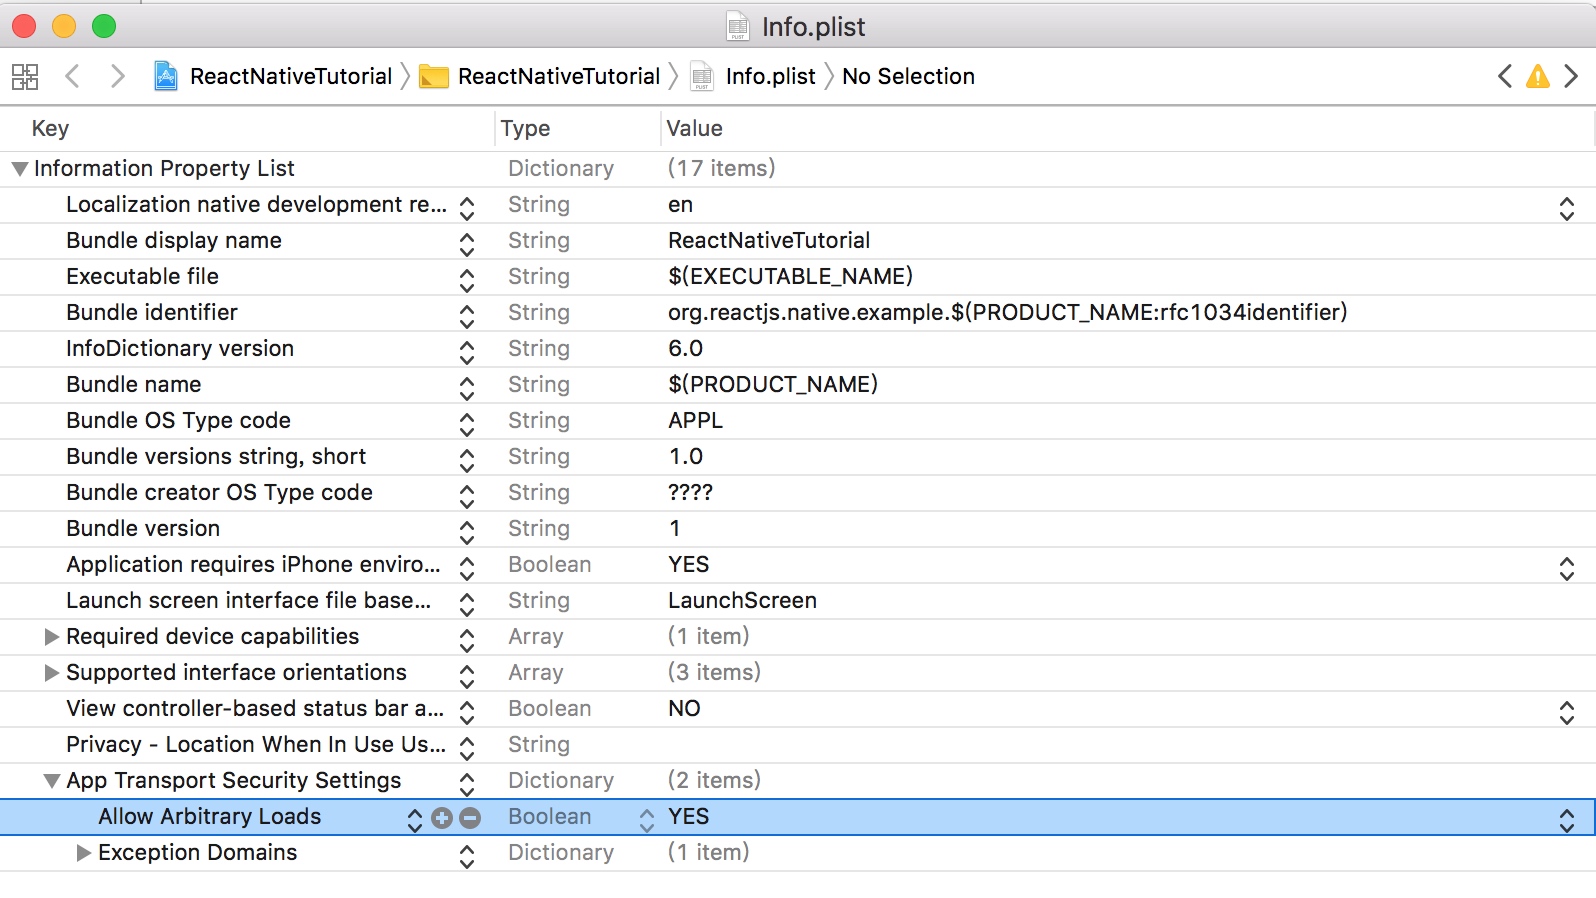Open YES value dropdown for Allow Arbitrary Loads
Screen dimensions: 1596x898
(x=1567, y=819)
